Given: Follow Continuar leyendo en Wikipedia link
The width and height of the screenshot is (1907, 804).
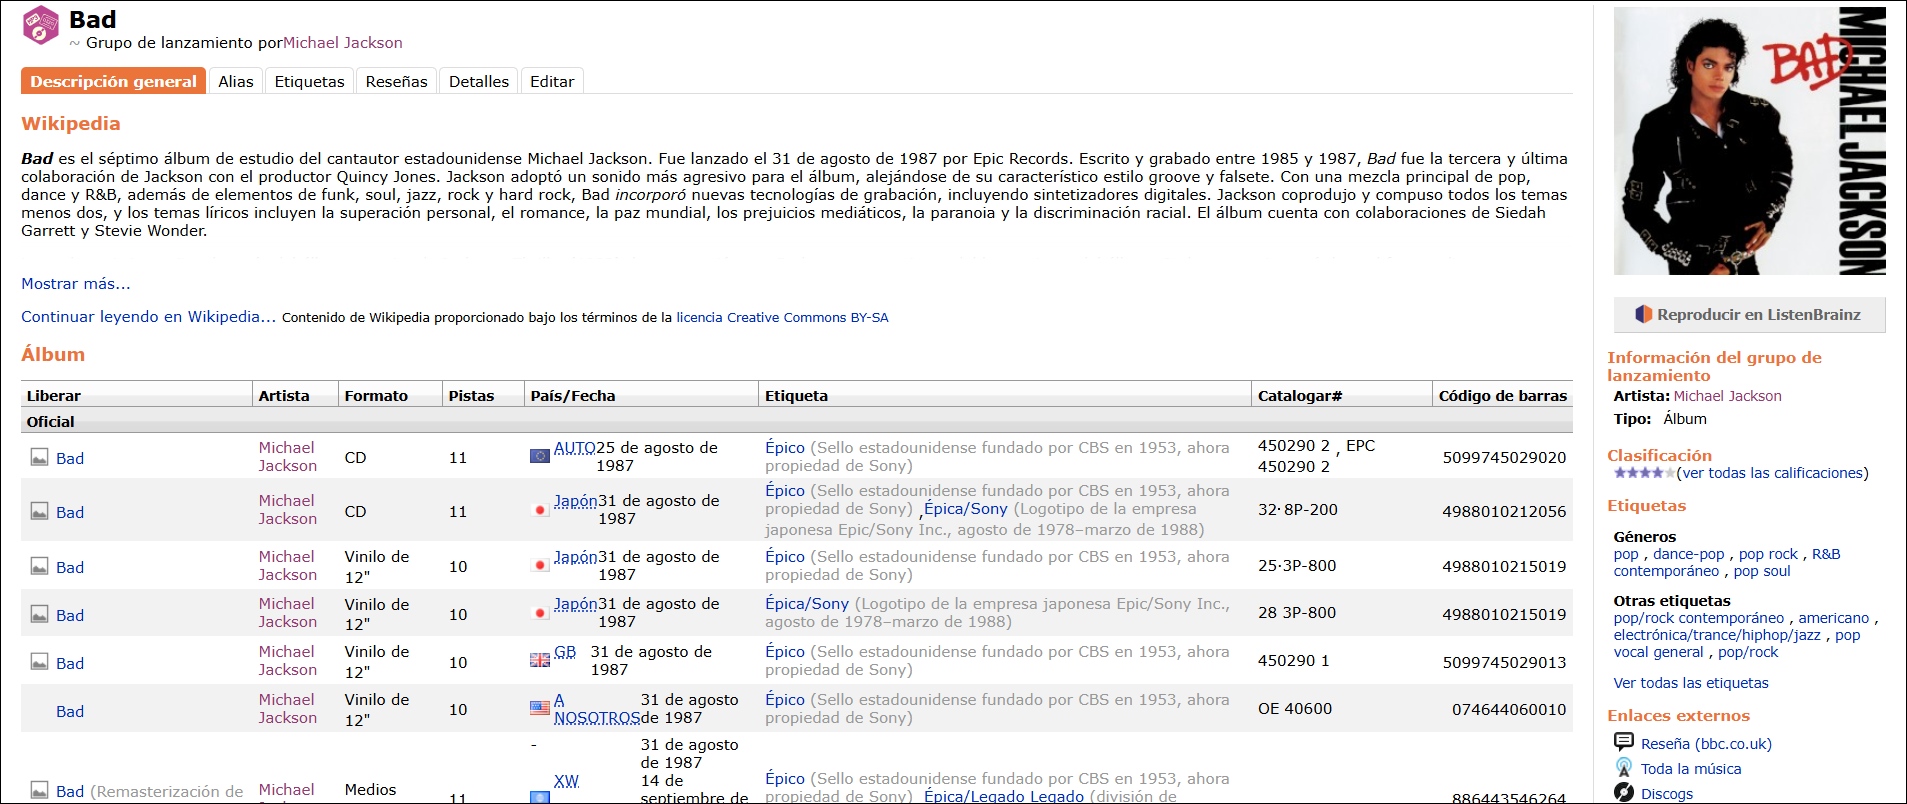Looking at the screenshot, I should (x=148, y=317).
